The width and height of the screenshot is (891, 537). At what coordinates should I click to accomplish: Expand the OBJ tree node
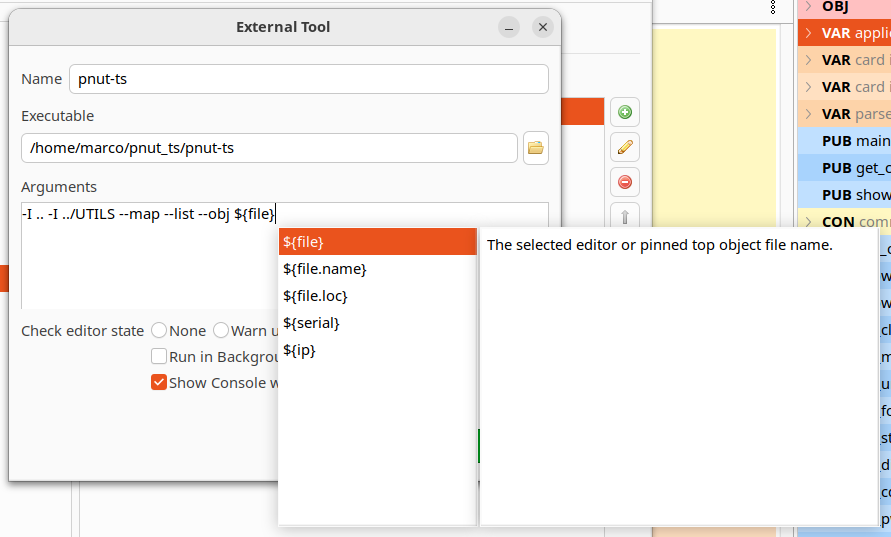pos(808,7)
